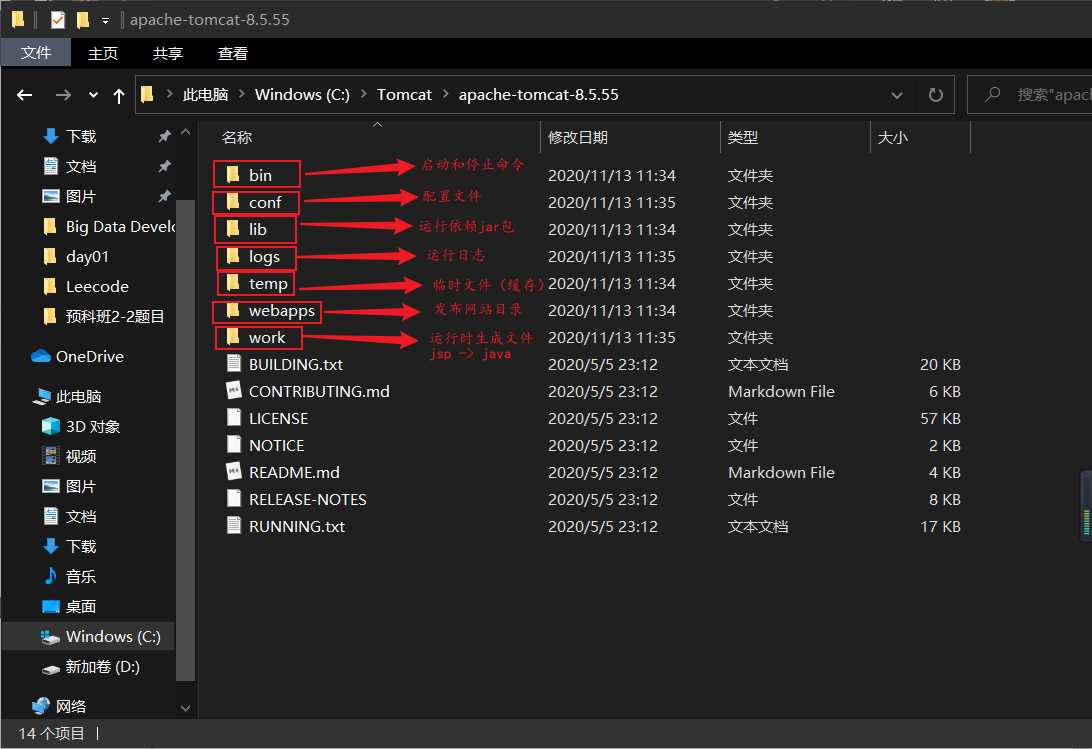The image size is (1092, 749).
Task: Click the Forward navigation arrow
Action: click(x=63, y=95)
